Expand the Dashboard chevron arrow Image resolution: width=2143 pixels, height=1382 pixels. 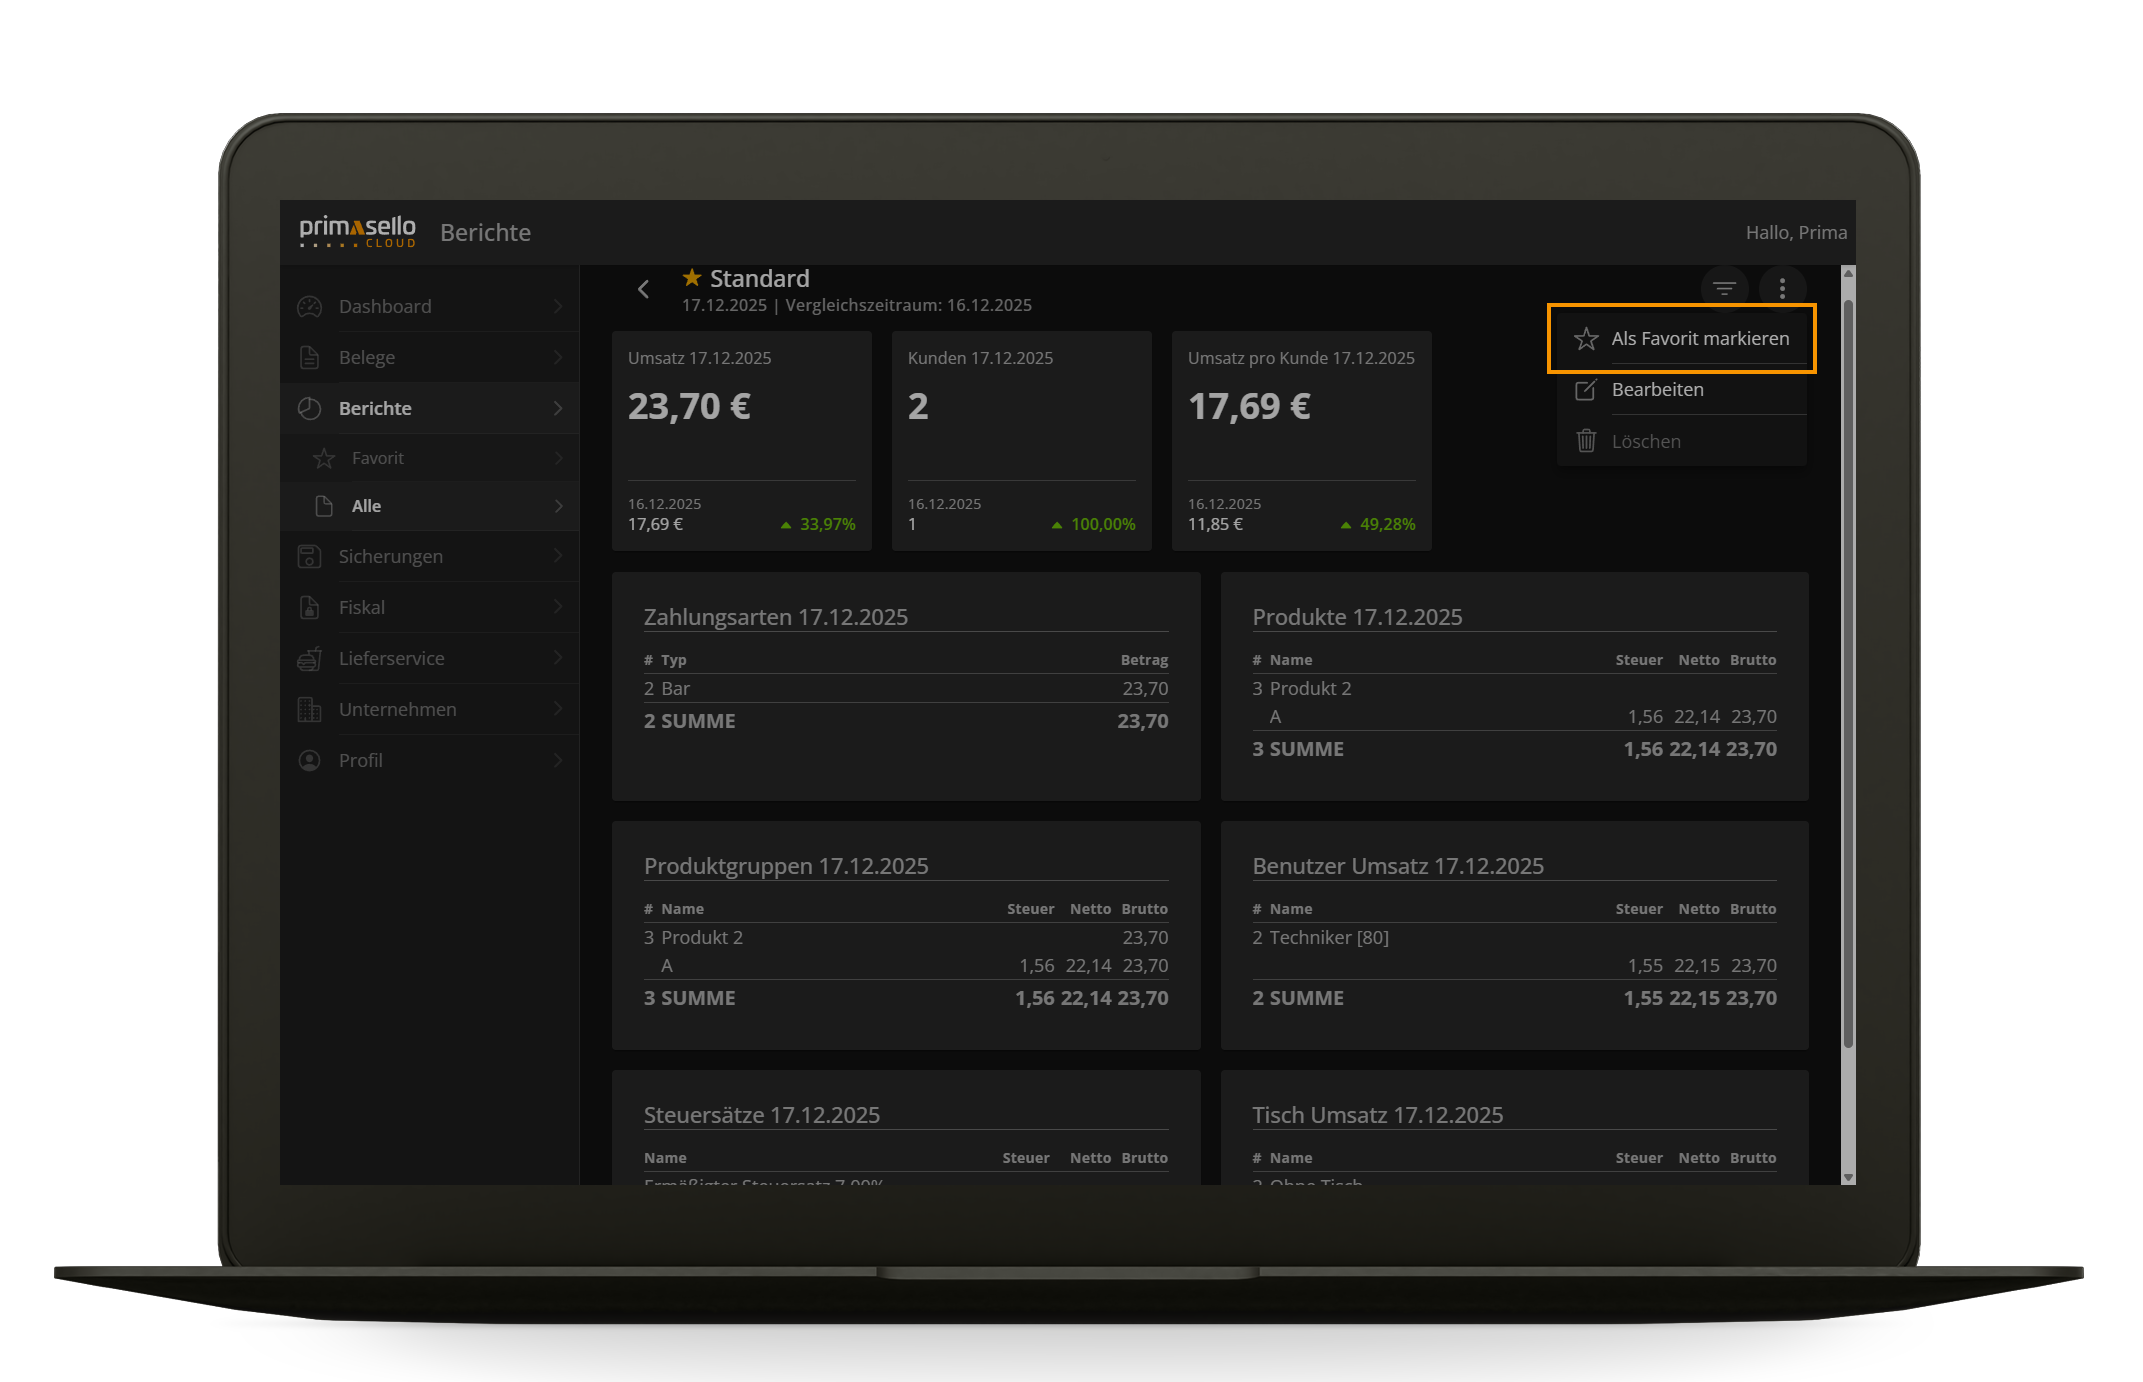(x=558, y=307)
